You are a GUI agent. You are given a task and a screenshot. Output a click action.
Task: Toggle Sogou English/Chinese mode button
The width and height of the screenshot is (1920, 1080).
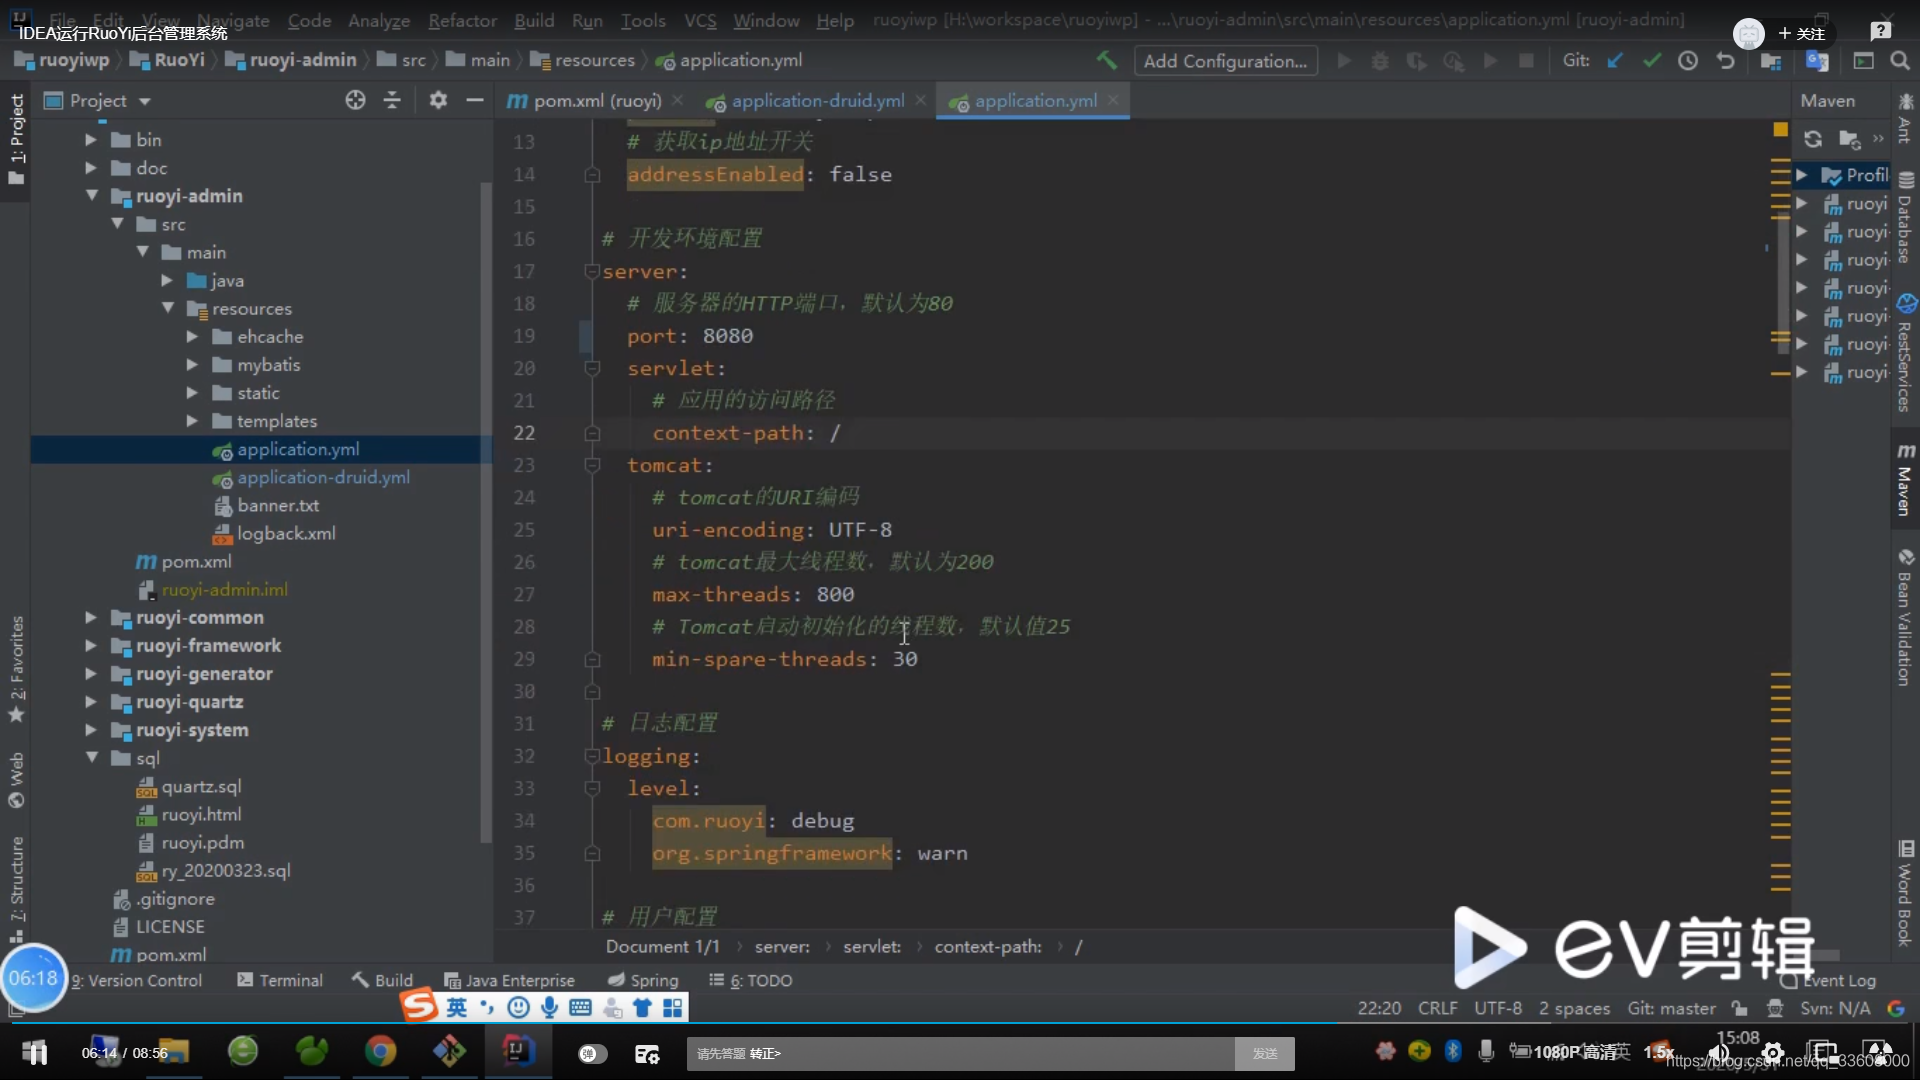click(456, 1007)
